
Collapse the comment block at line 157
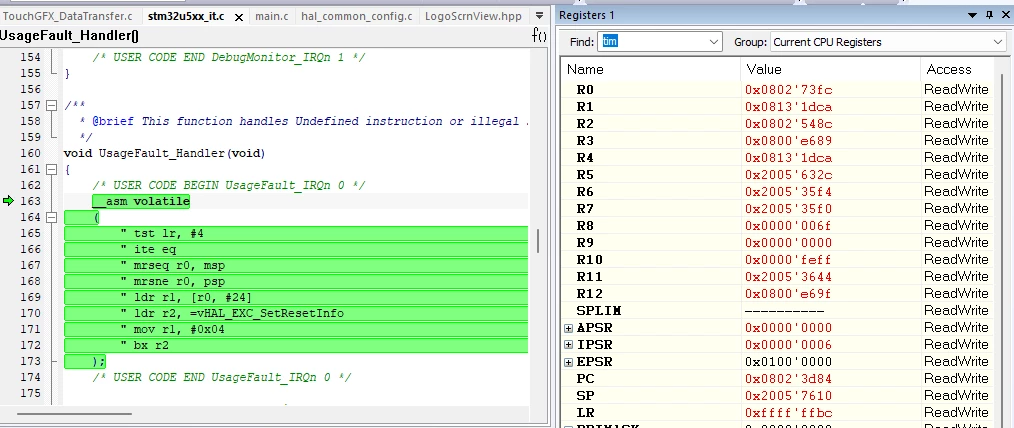[52, 105]
